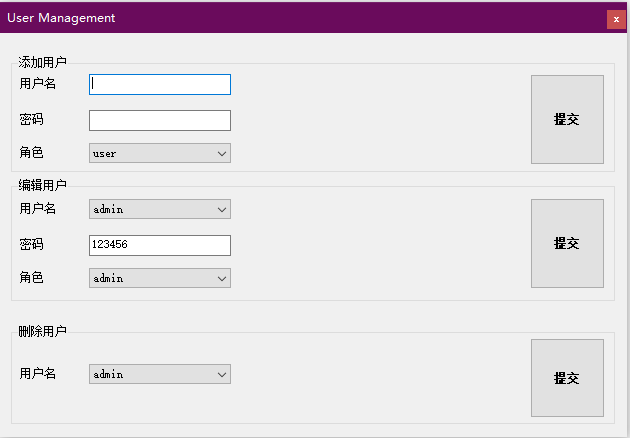Click the User Management title bar
Image resolution: width=630 pixels, height=438 pixels.
(300, 18)
